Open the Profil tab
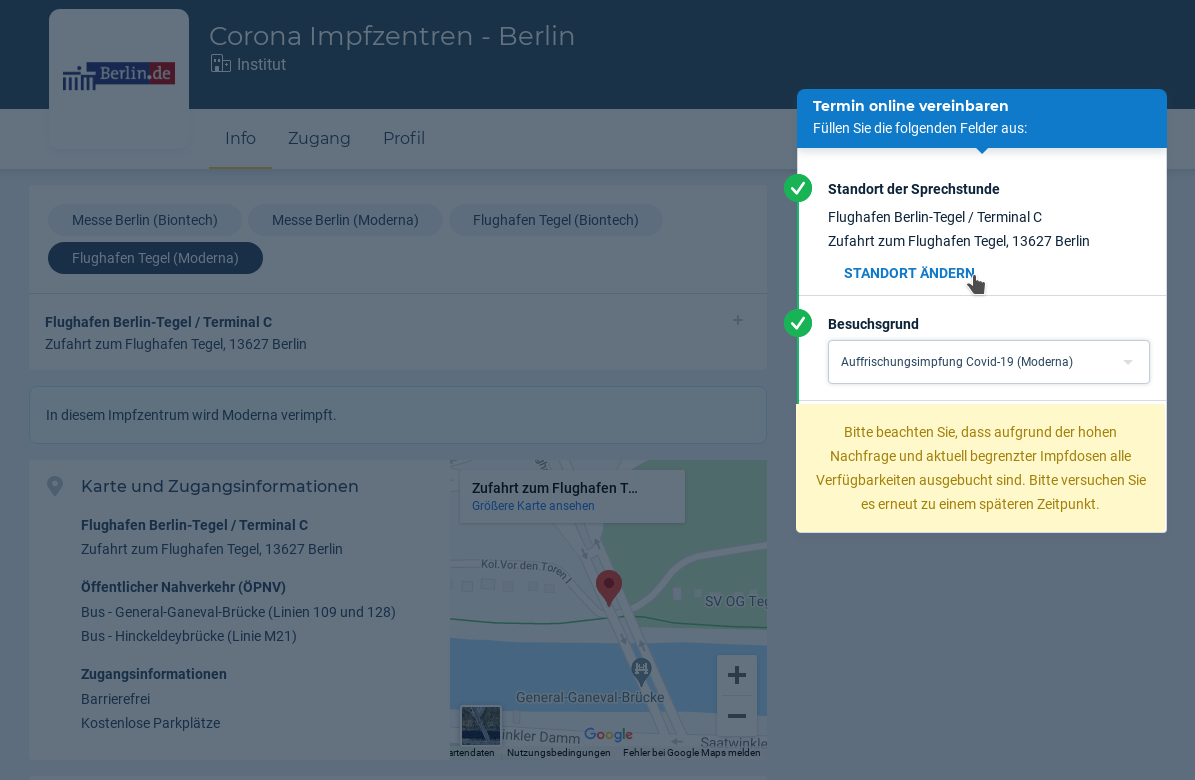Image resolution: width=1195 pixels, height=780 pixels. pyautogui.click(x=404, y=139)
